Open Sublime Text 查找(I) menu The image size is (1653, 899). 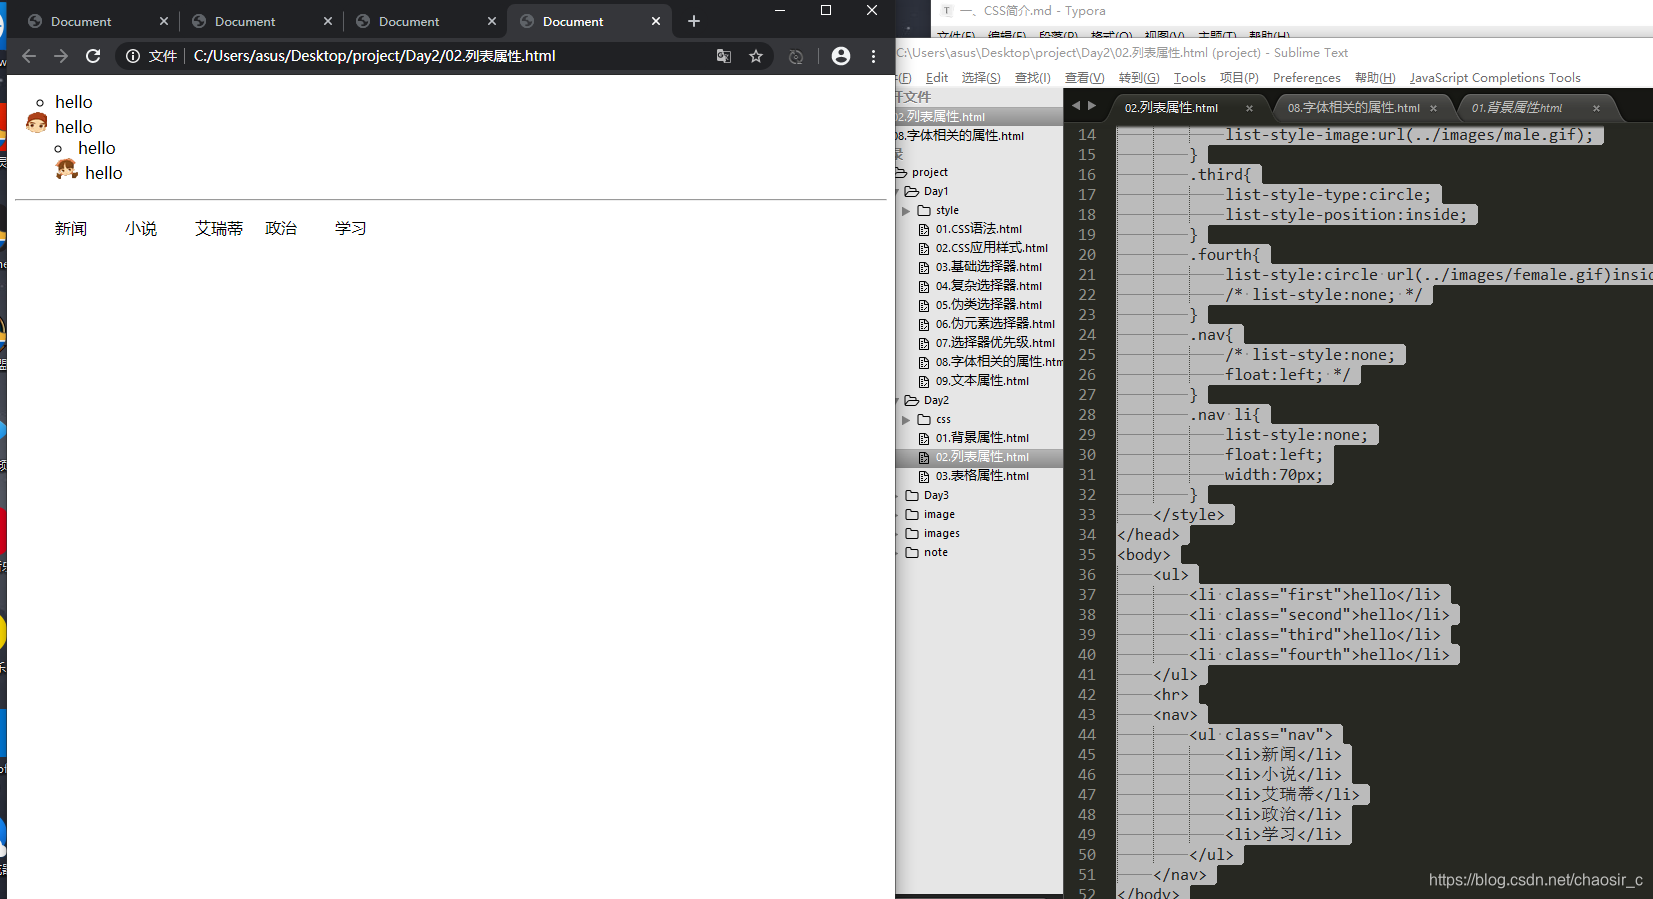pos(1033,78)
